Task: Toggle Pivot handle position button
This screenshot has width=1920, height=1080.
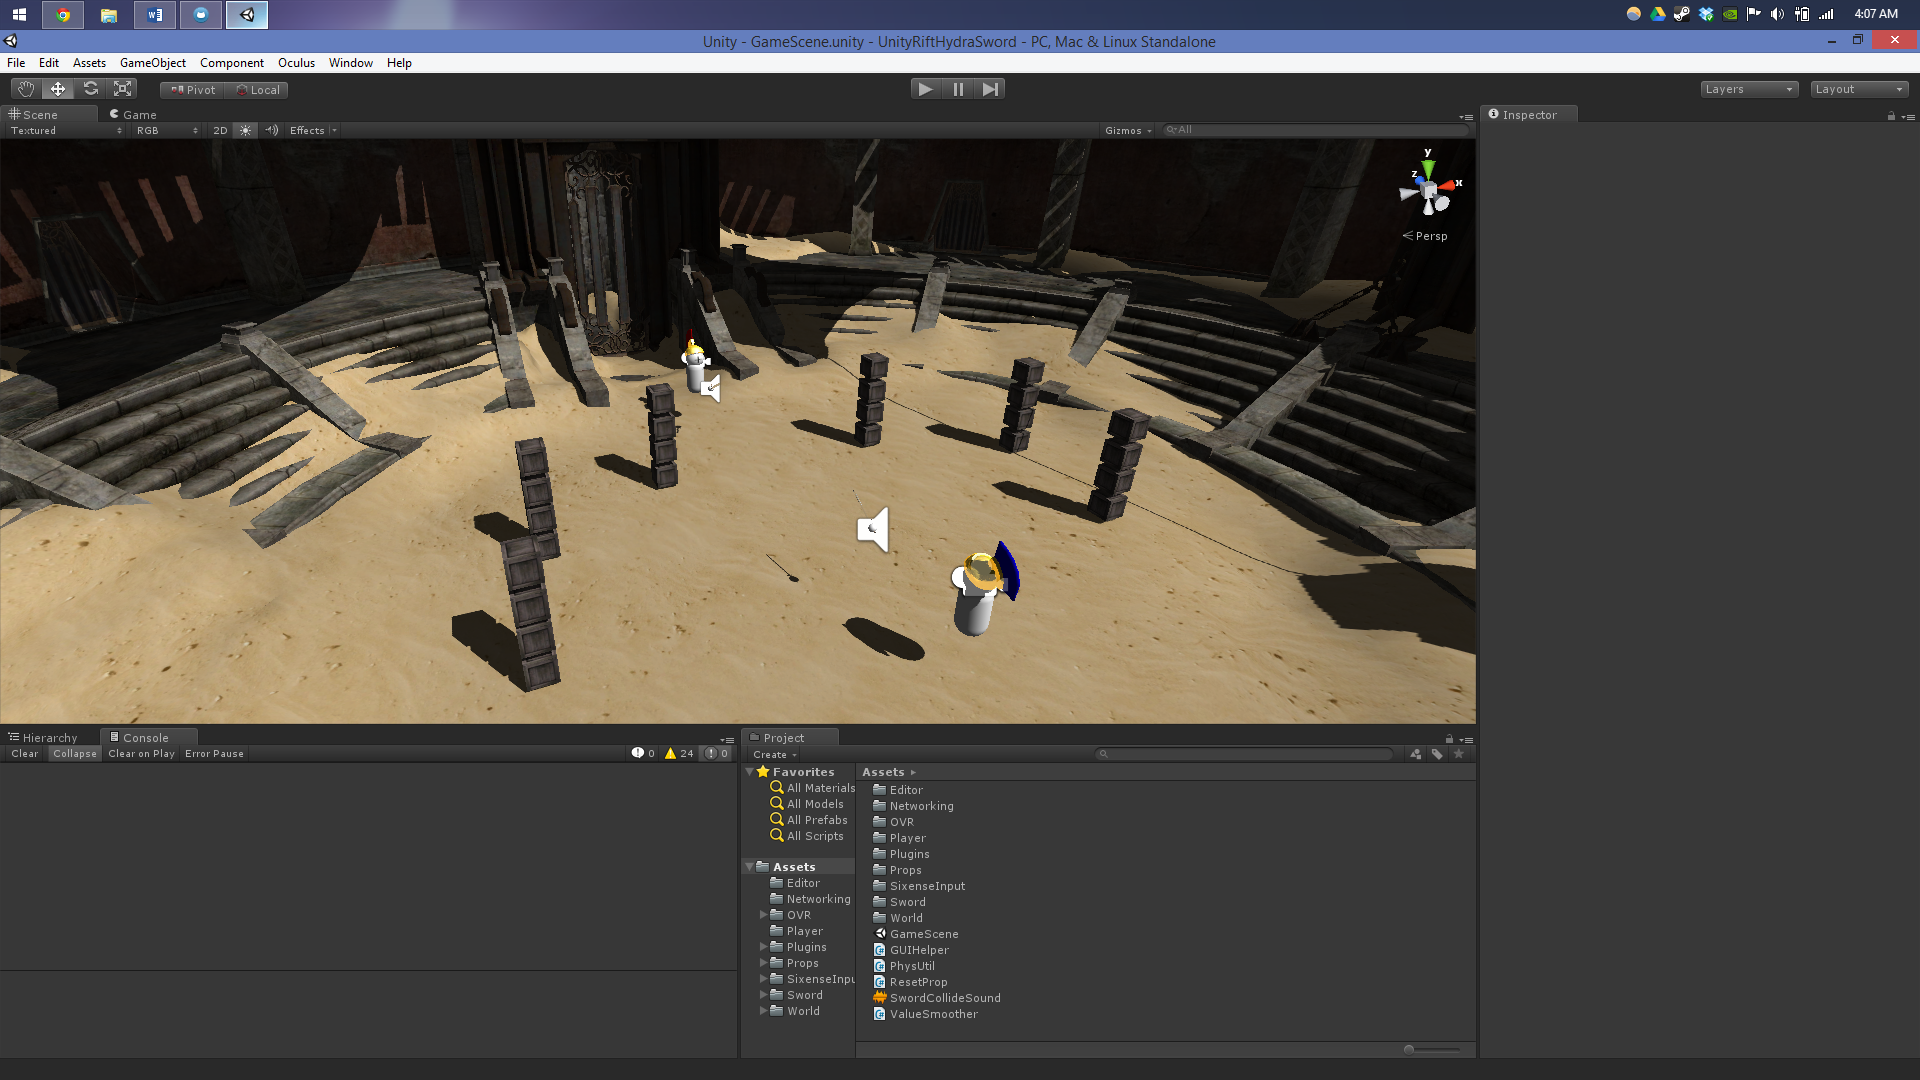Action: tap(193, 90)
